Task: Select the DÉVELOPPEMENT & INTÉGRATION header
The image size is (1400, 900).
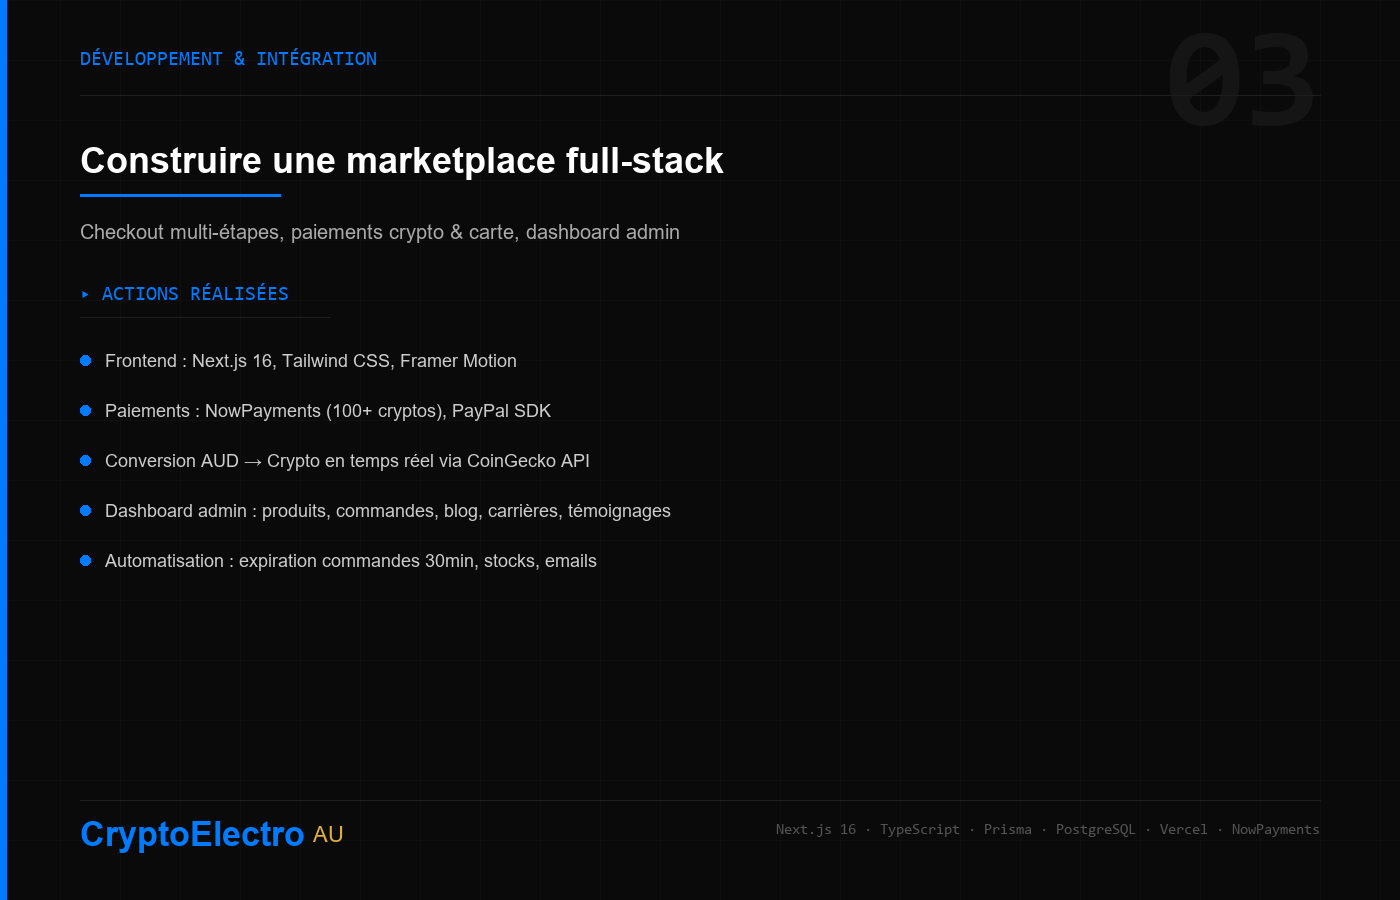Action: [228, 59]
